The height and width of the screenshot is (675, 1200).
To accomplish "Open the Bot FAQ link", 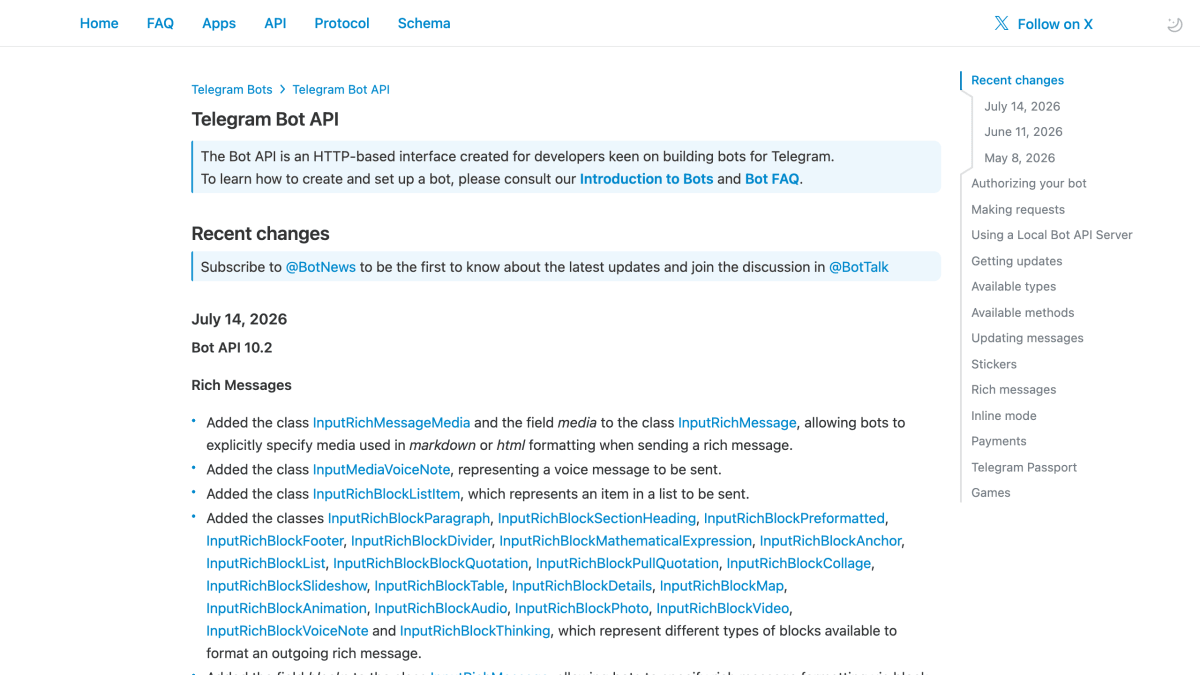I will point(772,179).
